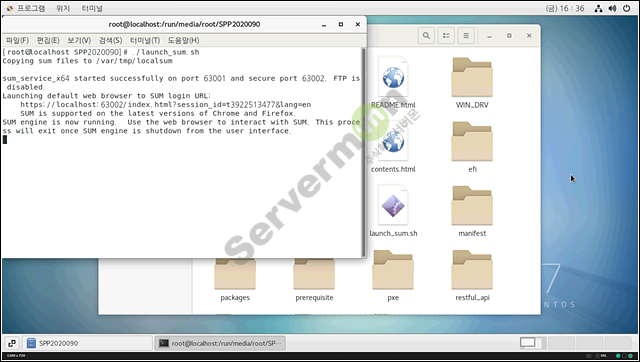Switch to SPP2020090 taskbar window
The width and height of the screenshot is (640, 362).
(87, 343)
